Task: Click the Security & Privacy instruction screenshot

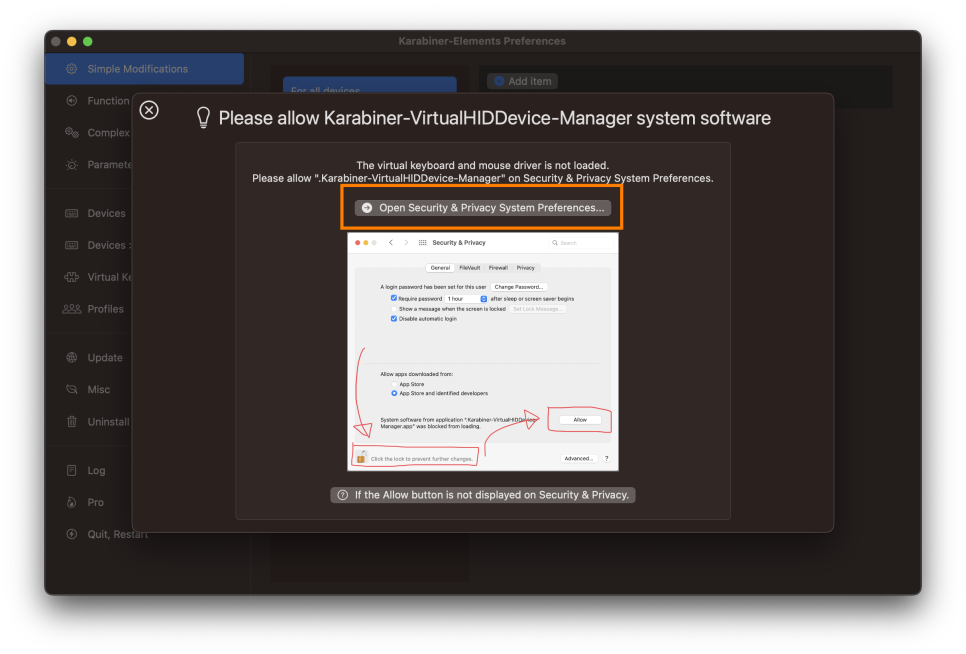Action: [x=483, y=352]
